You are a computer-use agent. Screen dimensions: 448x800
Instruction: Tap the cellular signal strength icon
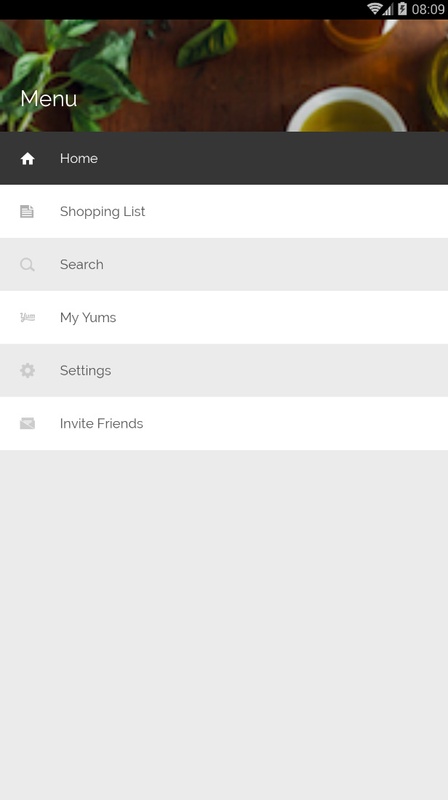(x=389, y=9)
